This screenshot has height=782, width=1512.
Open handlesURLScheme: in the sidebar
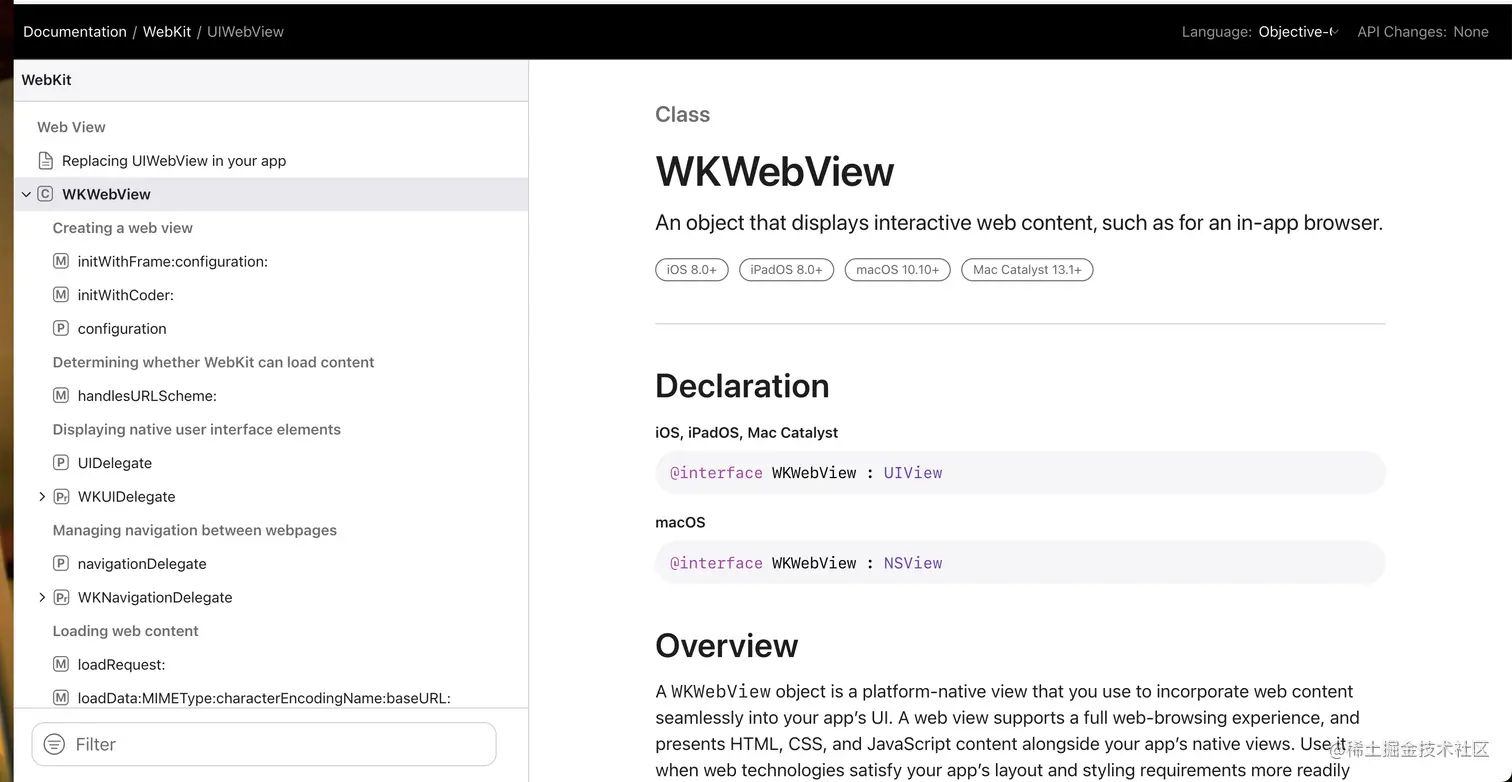[147, 396]
